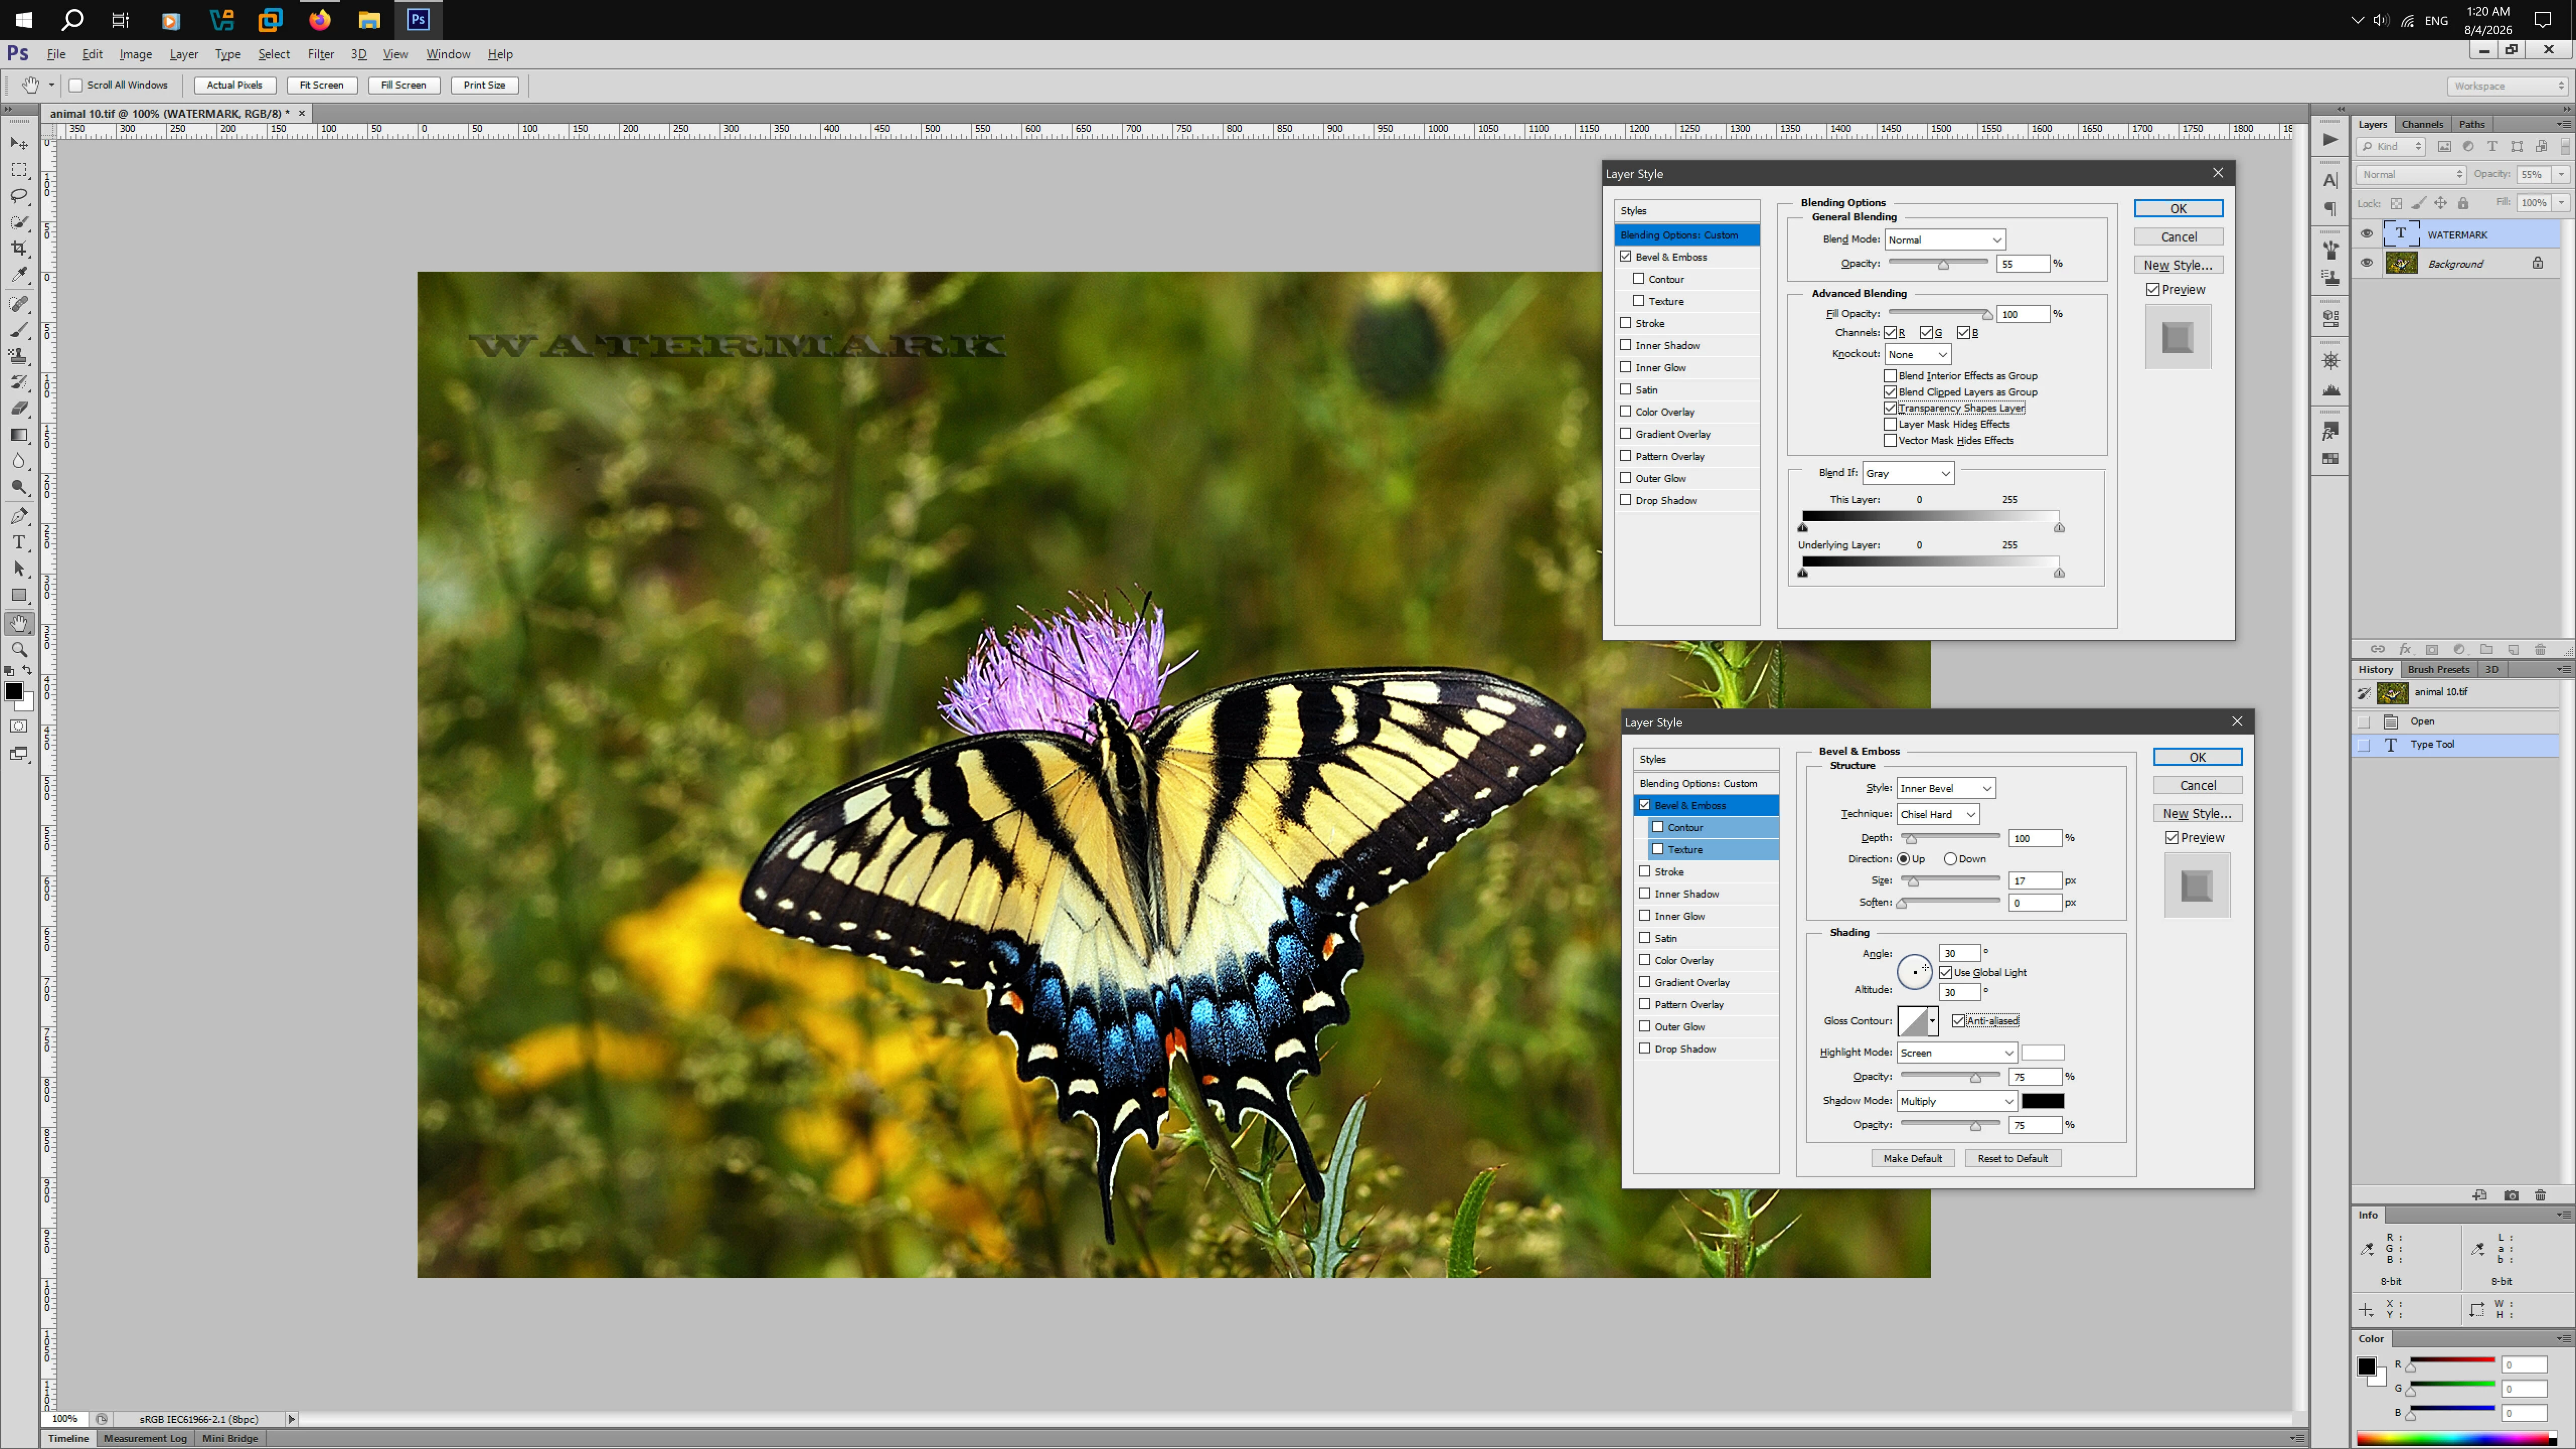This screenshot has height=1449, width=2576.
Task: Open the Filter menu
Action: pyautogui.click(x=321, y=54)
